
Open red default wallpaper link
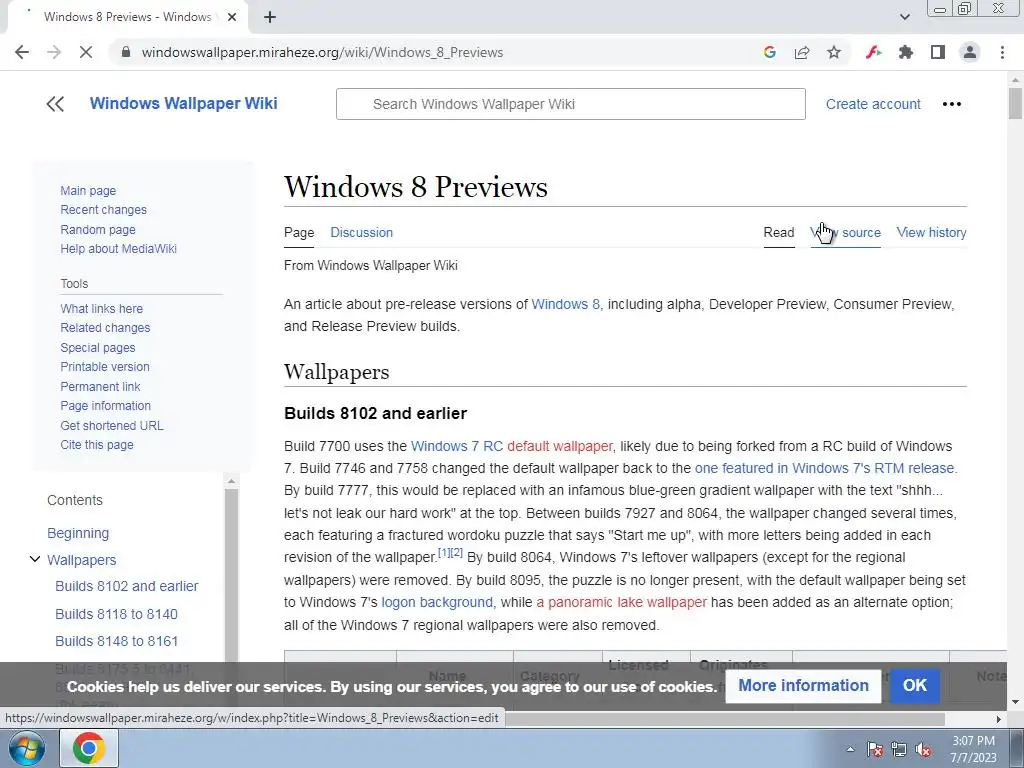click(x=560, y=446)
